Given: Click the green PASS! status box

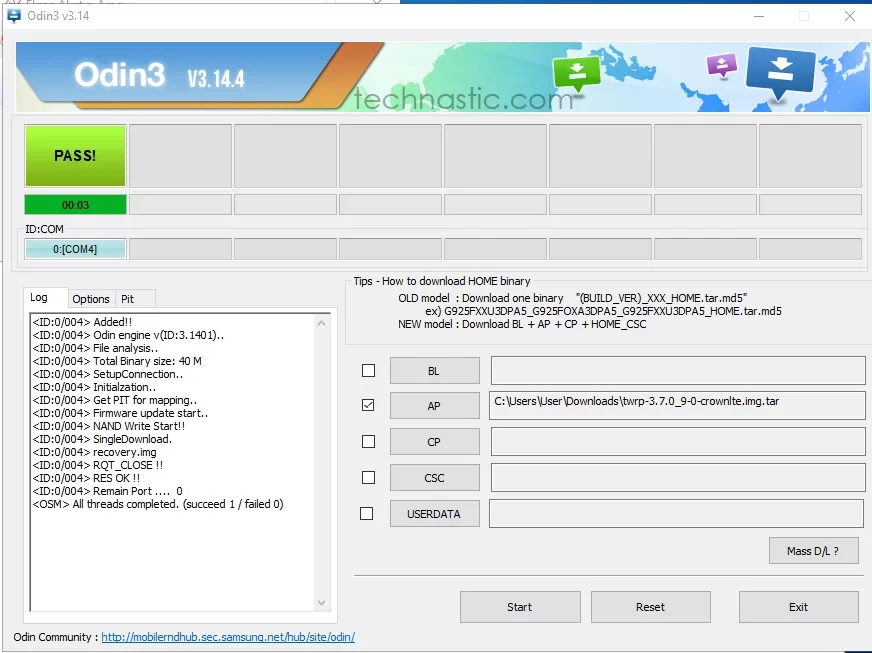Looking at the screenshot, I should pyautogui.click(x=75, y=156).
